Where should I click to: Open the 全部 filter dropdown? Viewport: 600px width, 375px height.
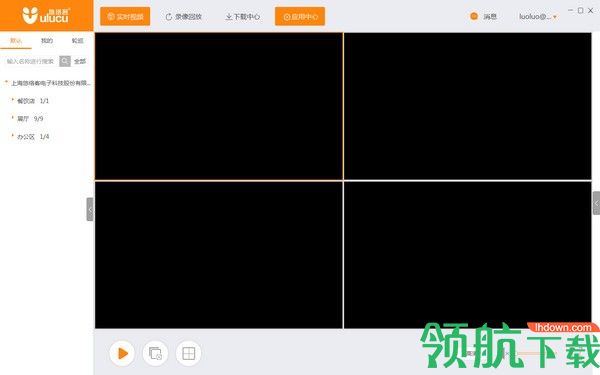coord(80,61)
